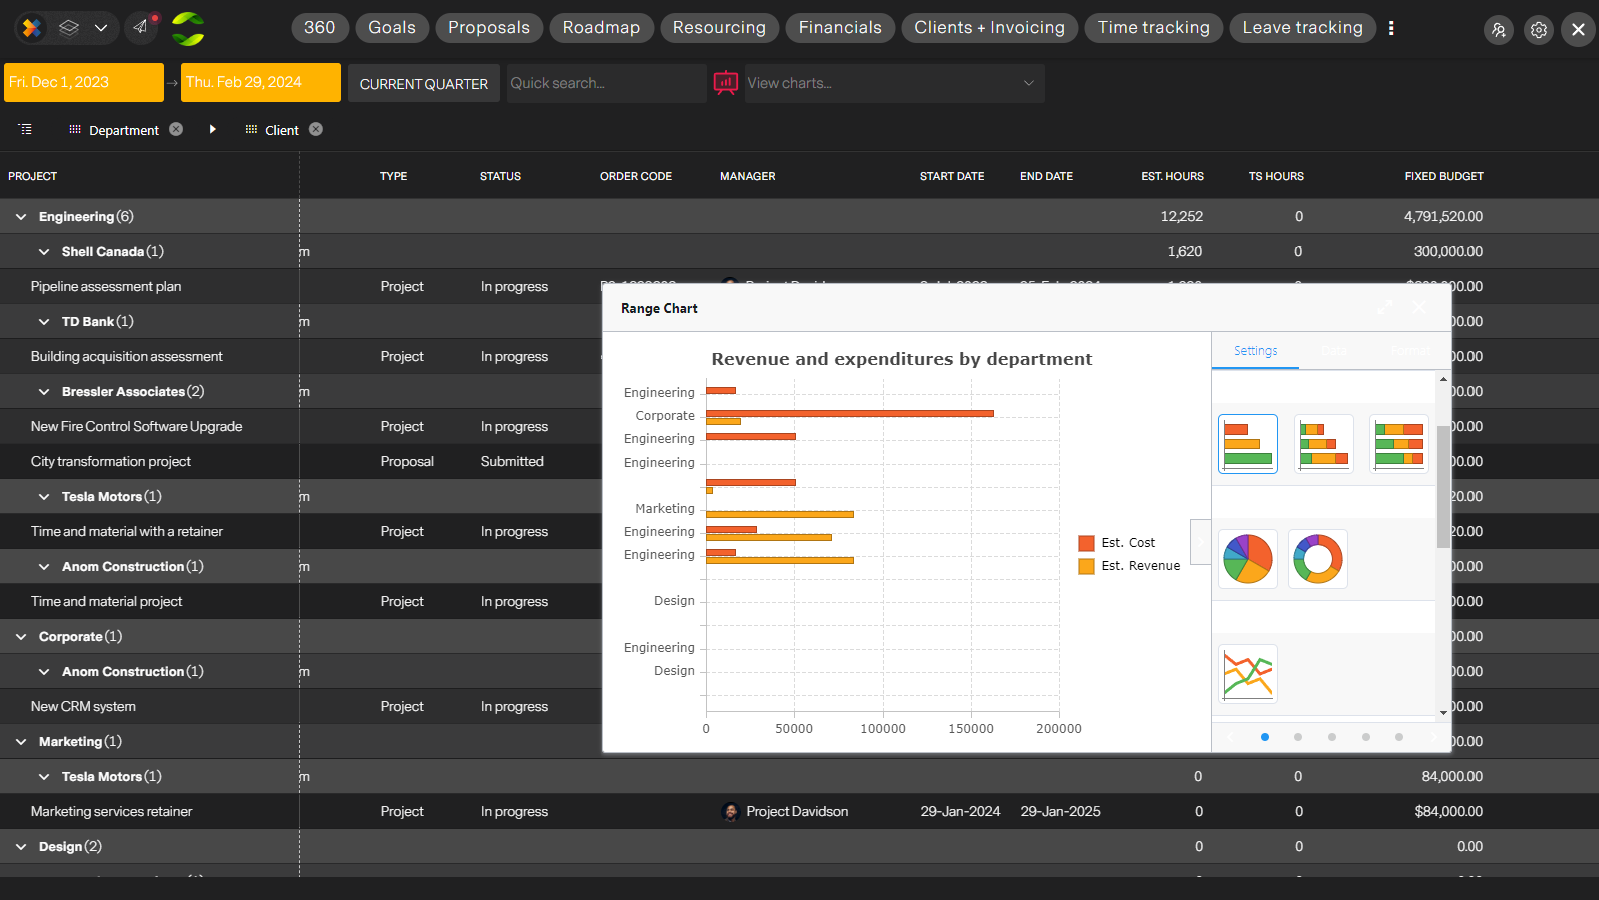This screenshot has height=900, width=1599.
Task: Open the 360 tab
Action: pos(320,28)
